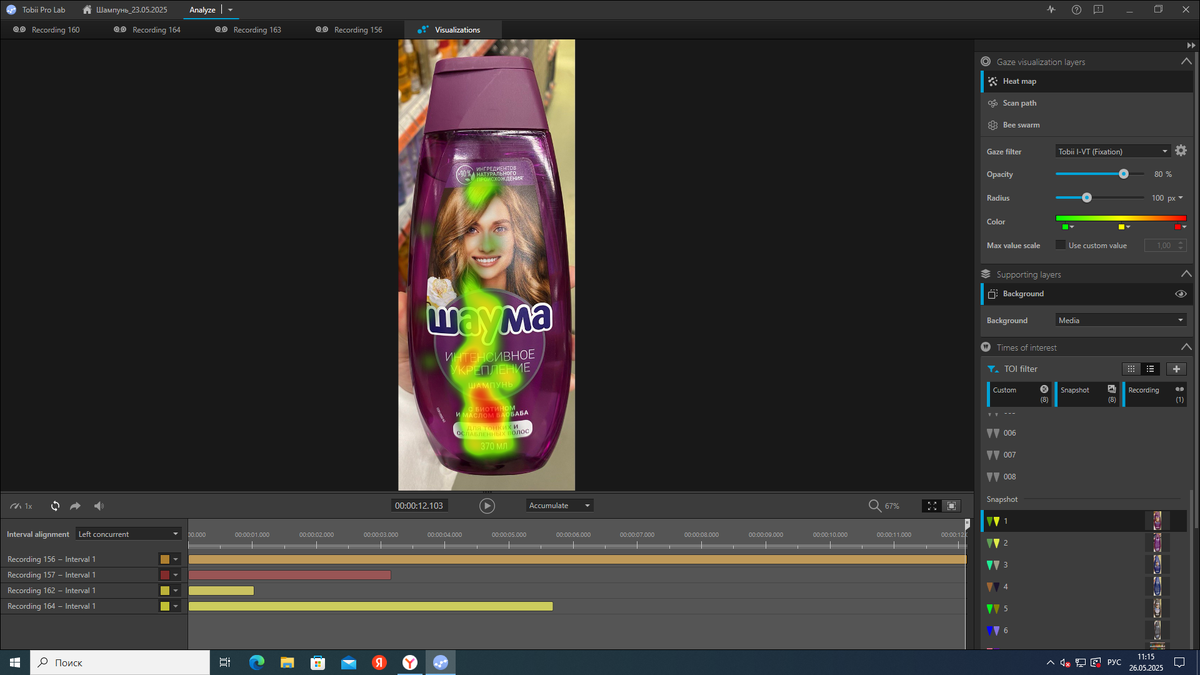Select the Heat map visualization layer

click(x=1086, y=81)
